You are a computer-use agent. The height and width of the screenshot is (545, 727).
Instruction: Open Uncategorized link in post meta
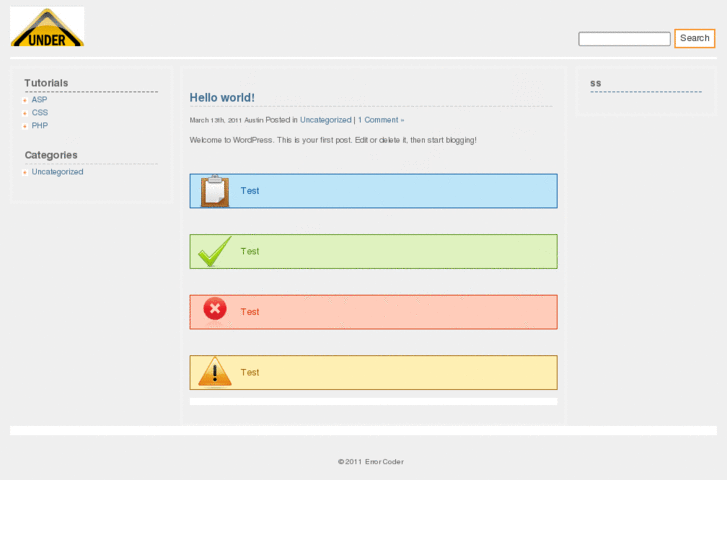tap(325, 120)
